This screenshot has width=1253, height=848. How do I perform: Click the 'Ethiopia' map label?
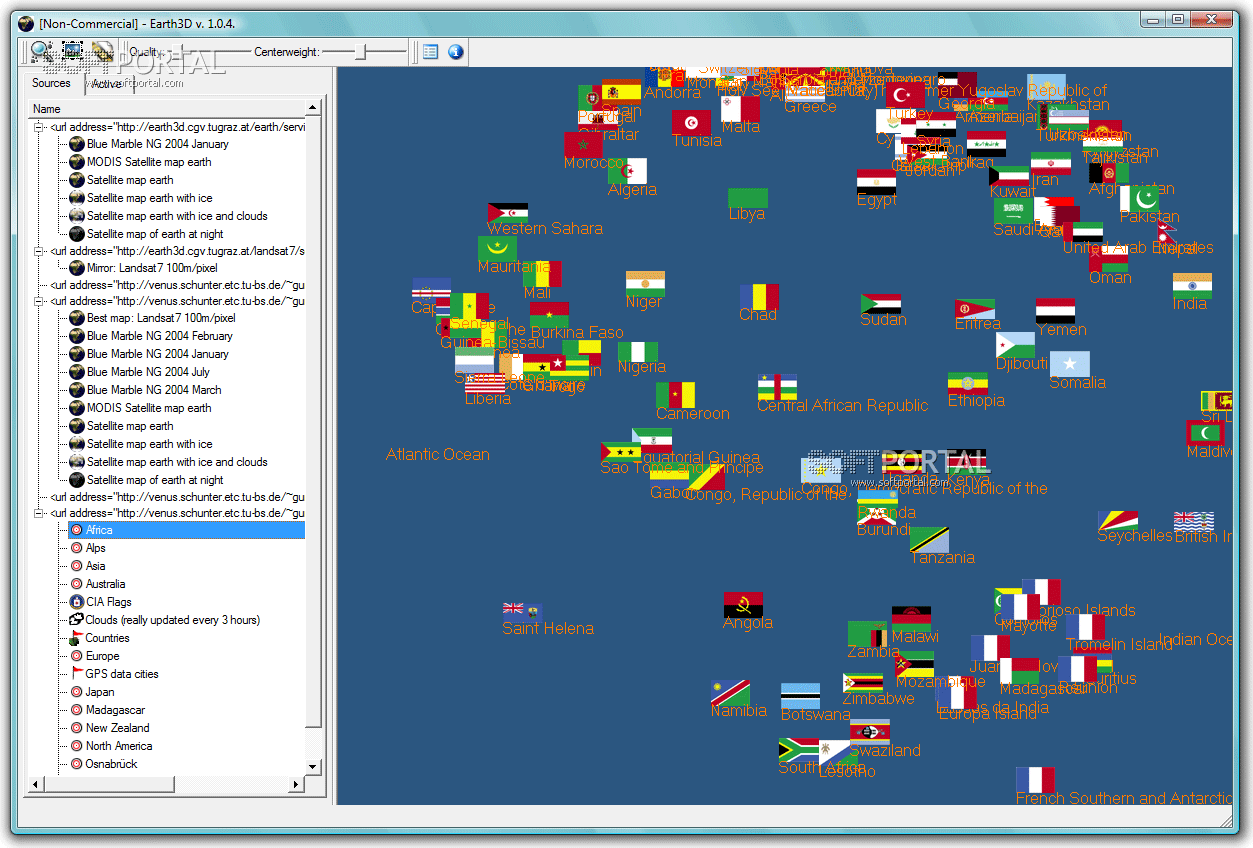point(976,400)
